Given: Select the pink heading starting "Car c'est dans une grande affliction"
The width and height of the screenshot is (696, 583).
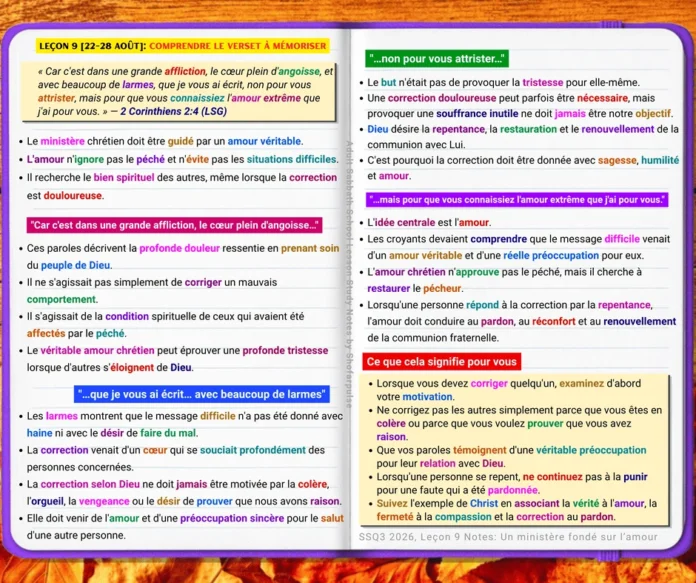Looking at the screenshot, I should click(x=174, y=225).
